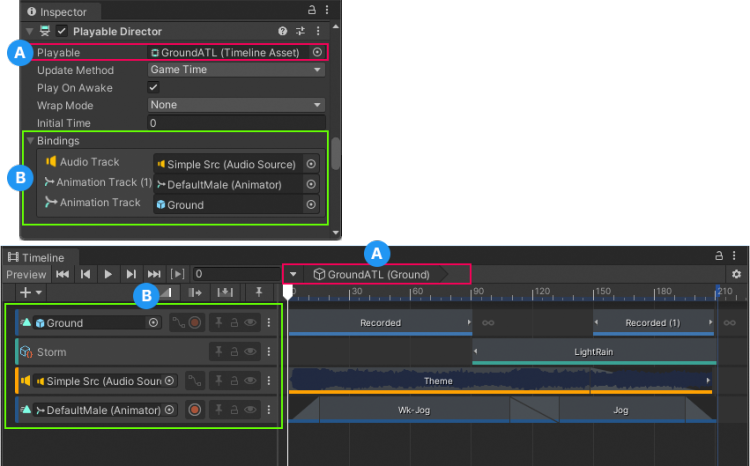Mute the Simple Src audio track
This screenshot has height=466, width=750.
(x=251, y=381)
